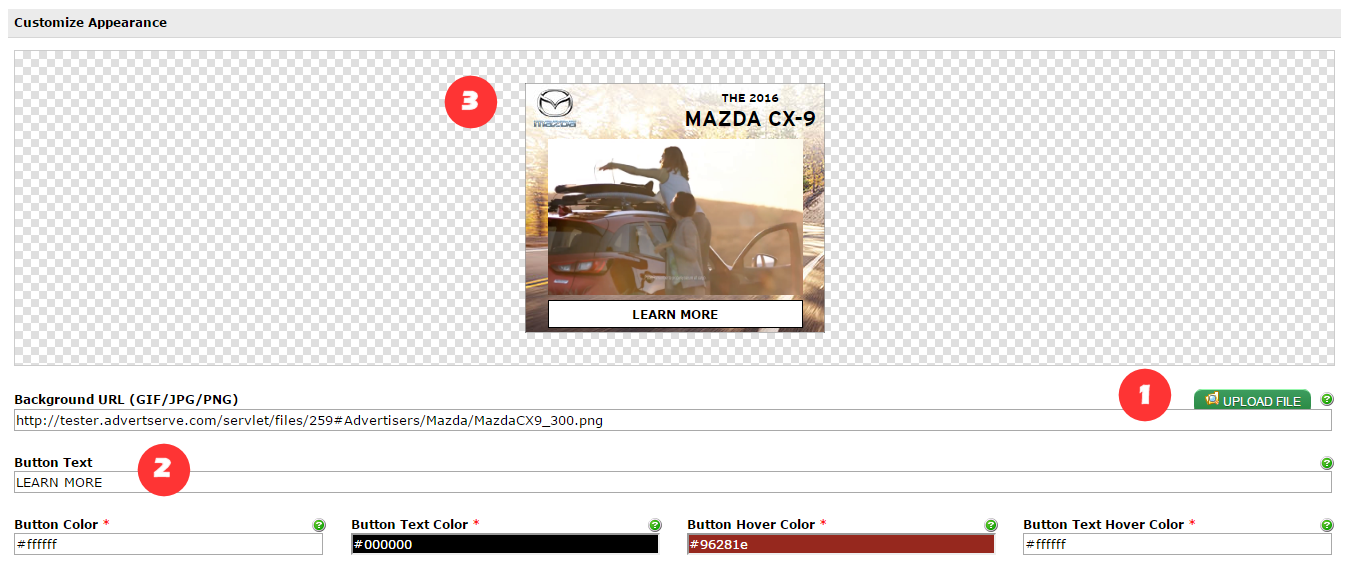Click the Button Color label
The height and width of the screenshot is (574, 1346).
(x=56, y=525)
